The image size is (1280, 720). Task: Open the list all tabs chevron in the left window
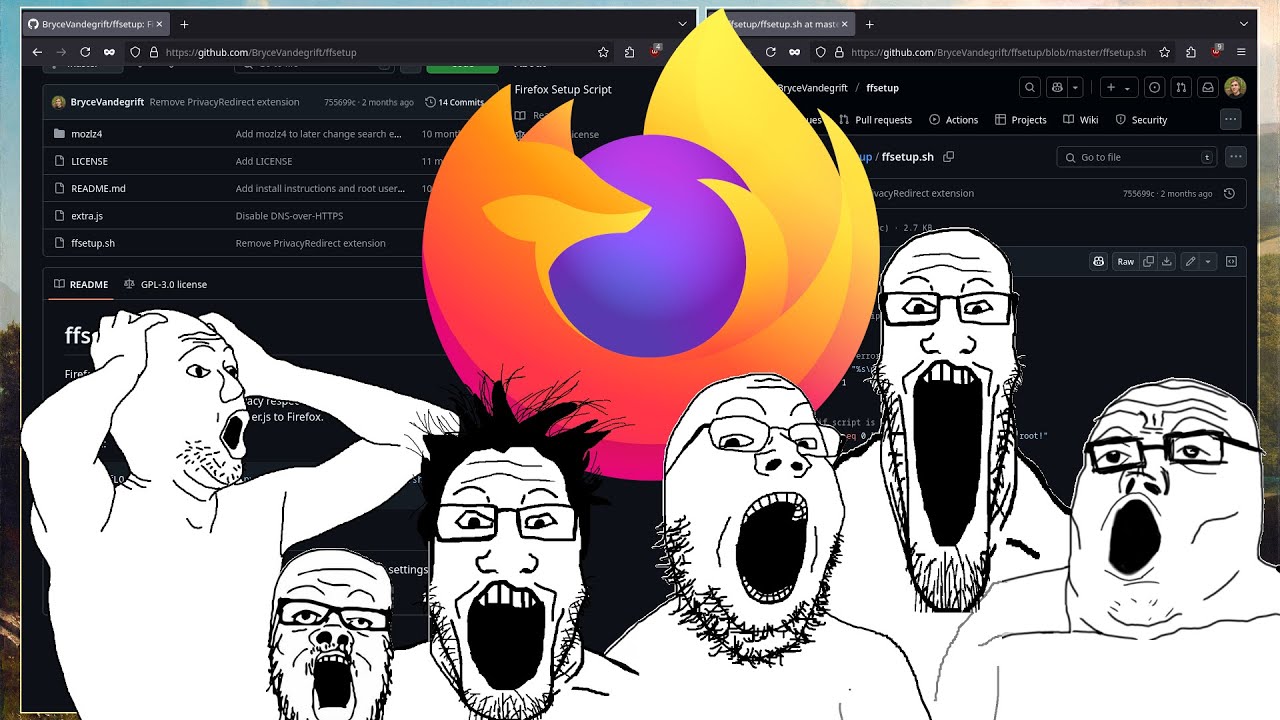pyautogui.click(x=685, y=24)
